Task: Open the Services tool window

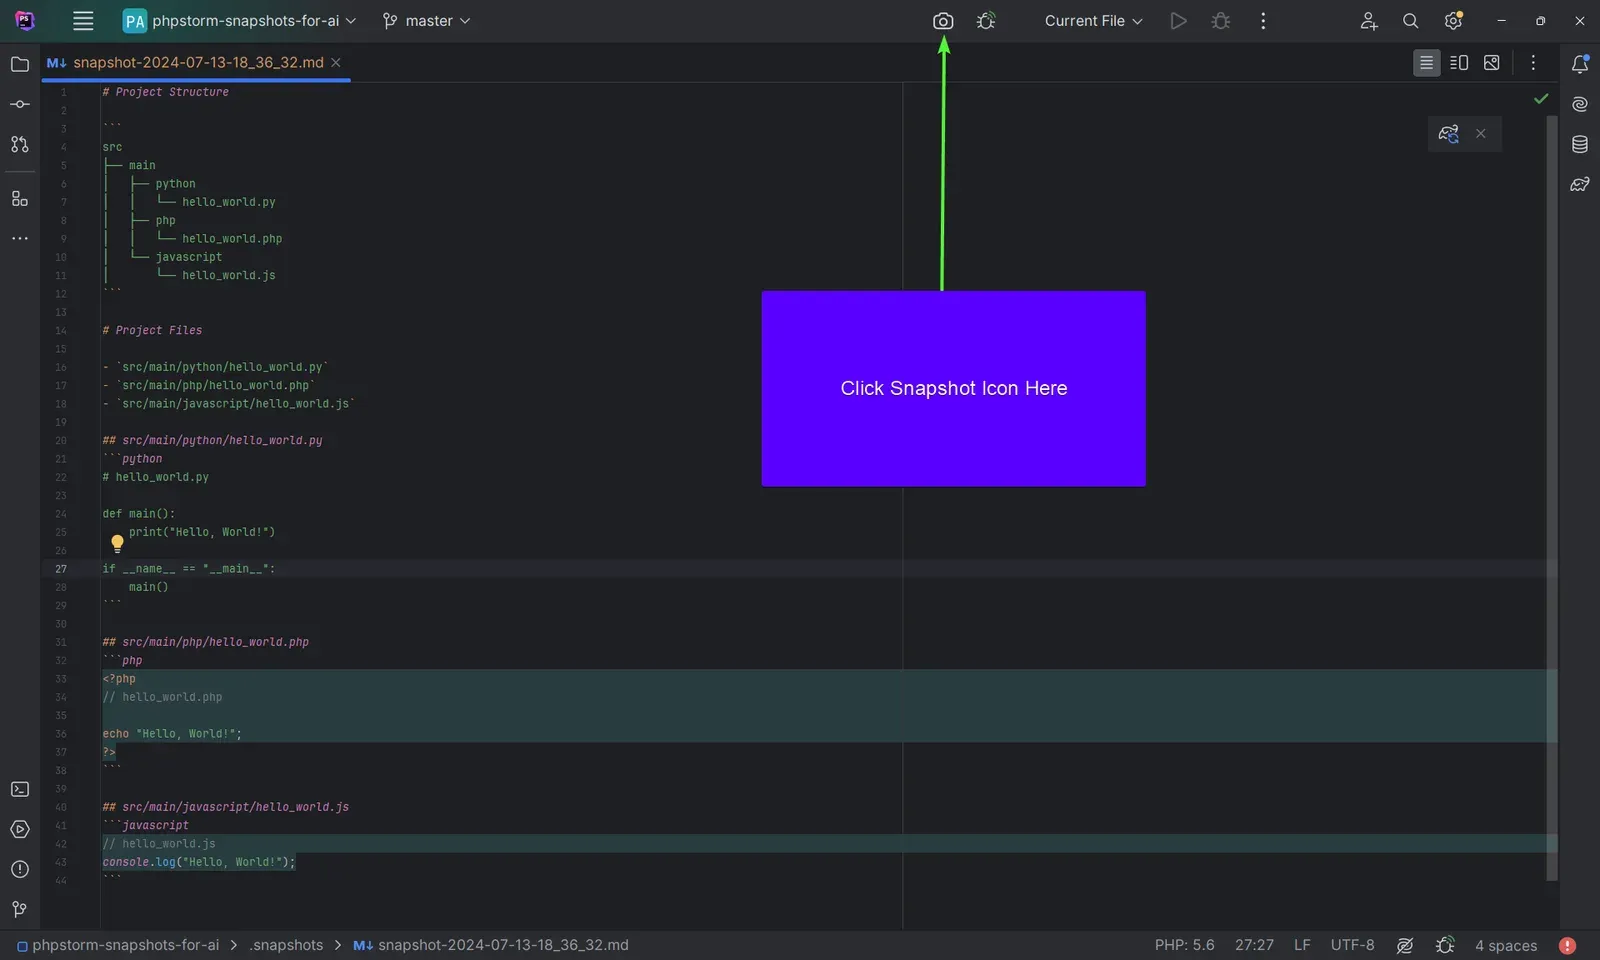Action: click(x=20, y=830)
